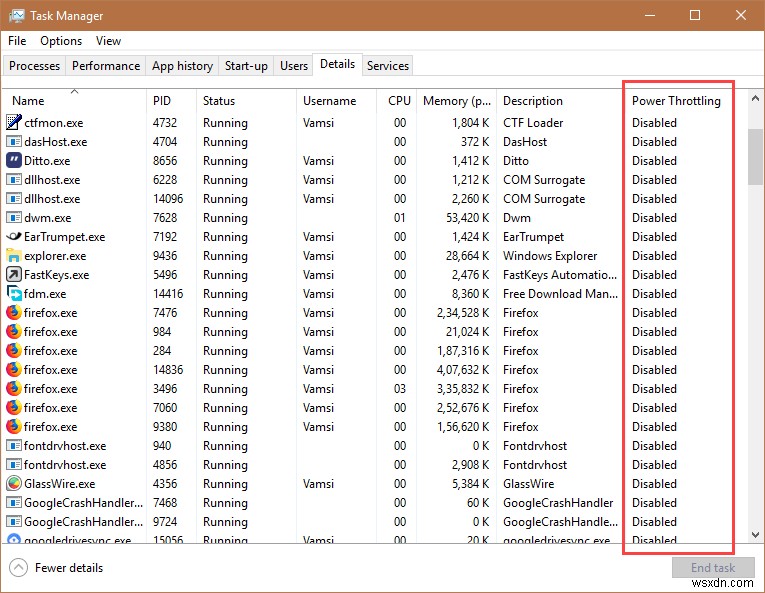Click the Disabled value for Ditto.exe

654,161
